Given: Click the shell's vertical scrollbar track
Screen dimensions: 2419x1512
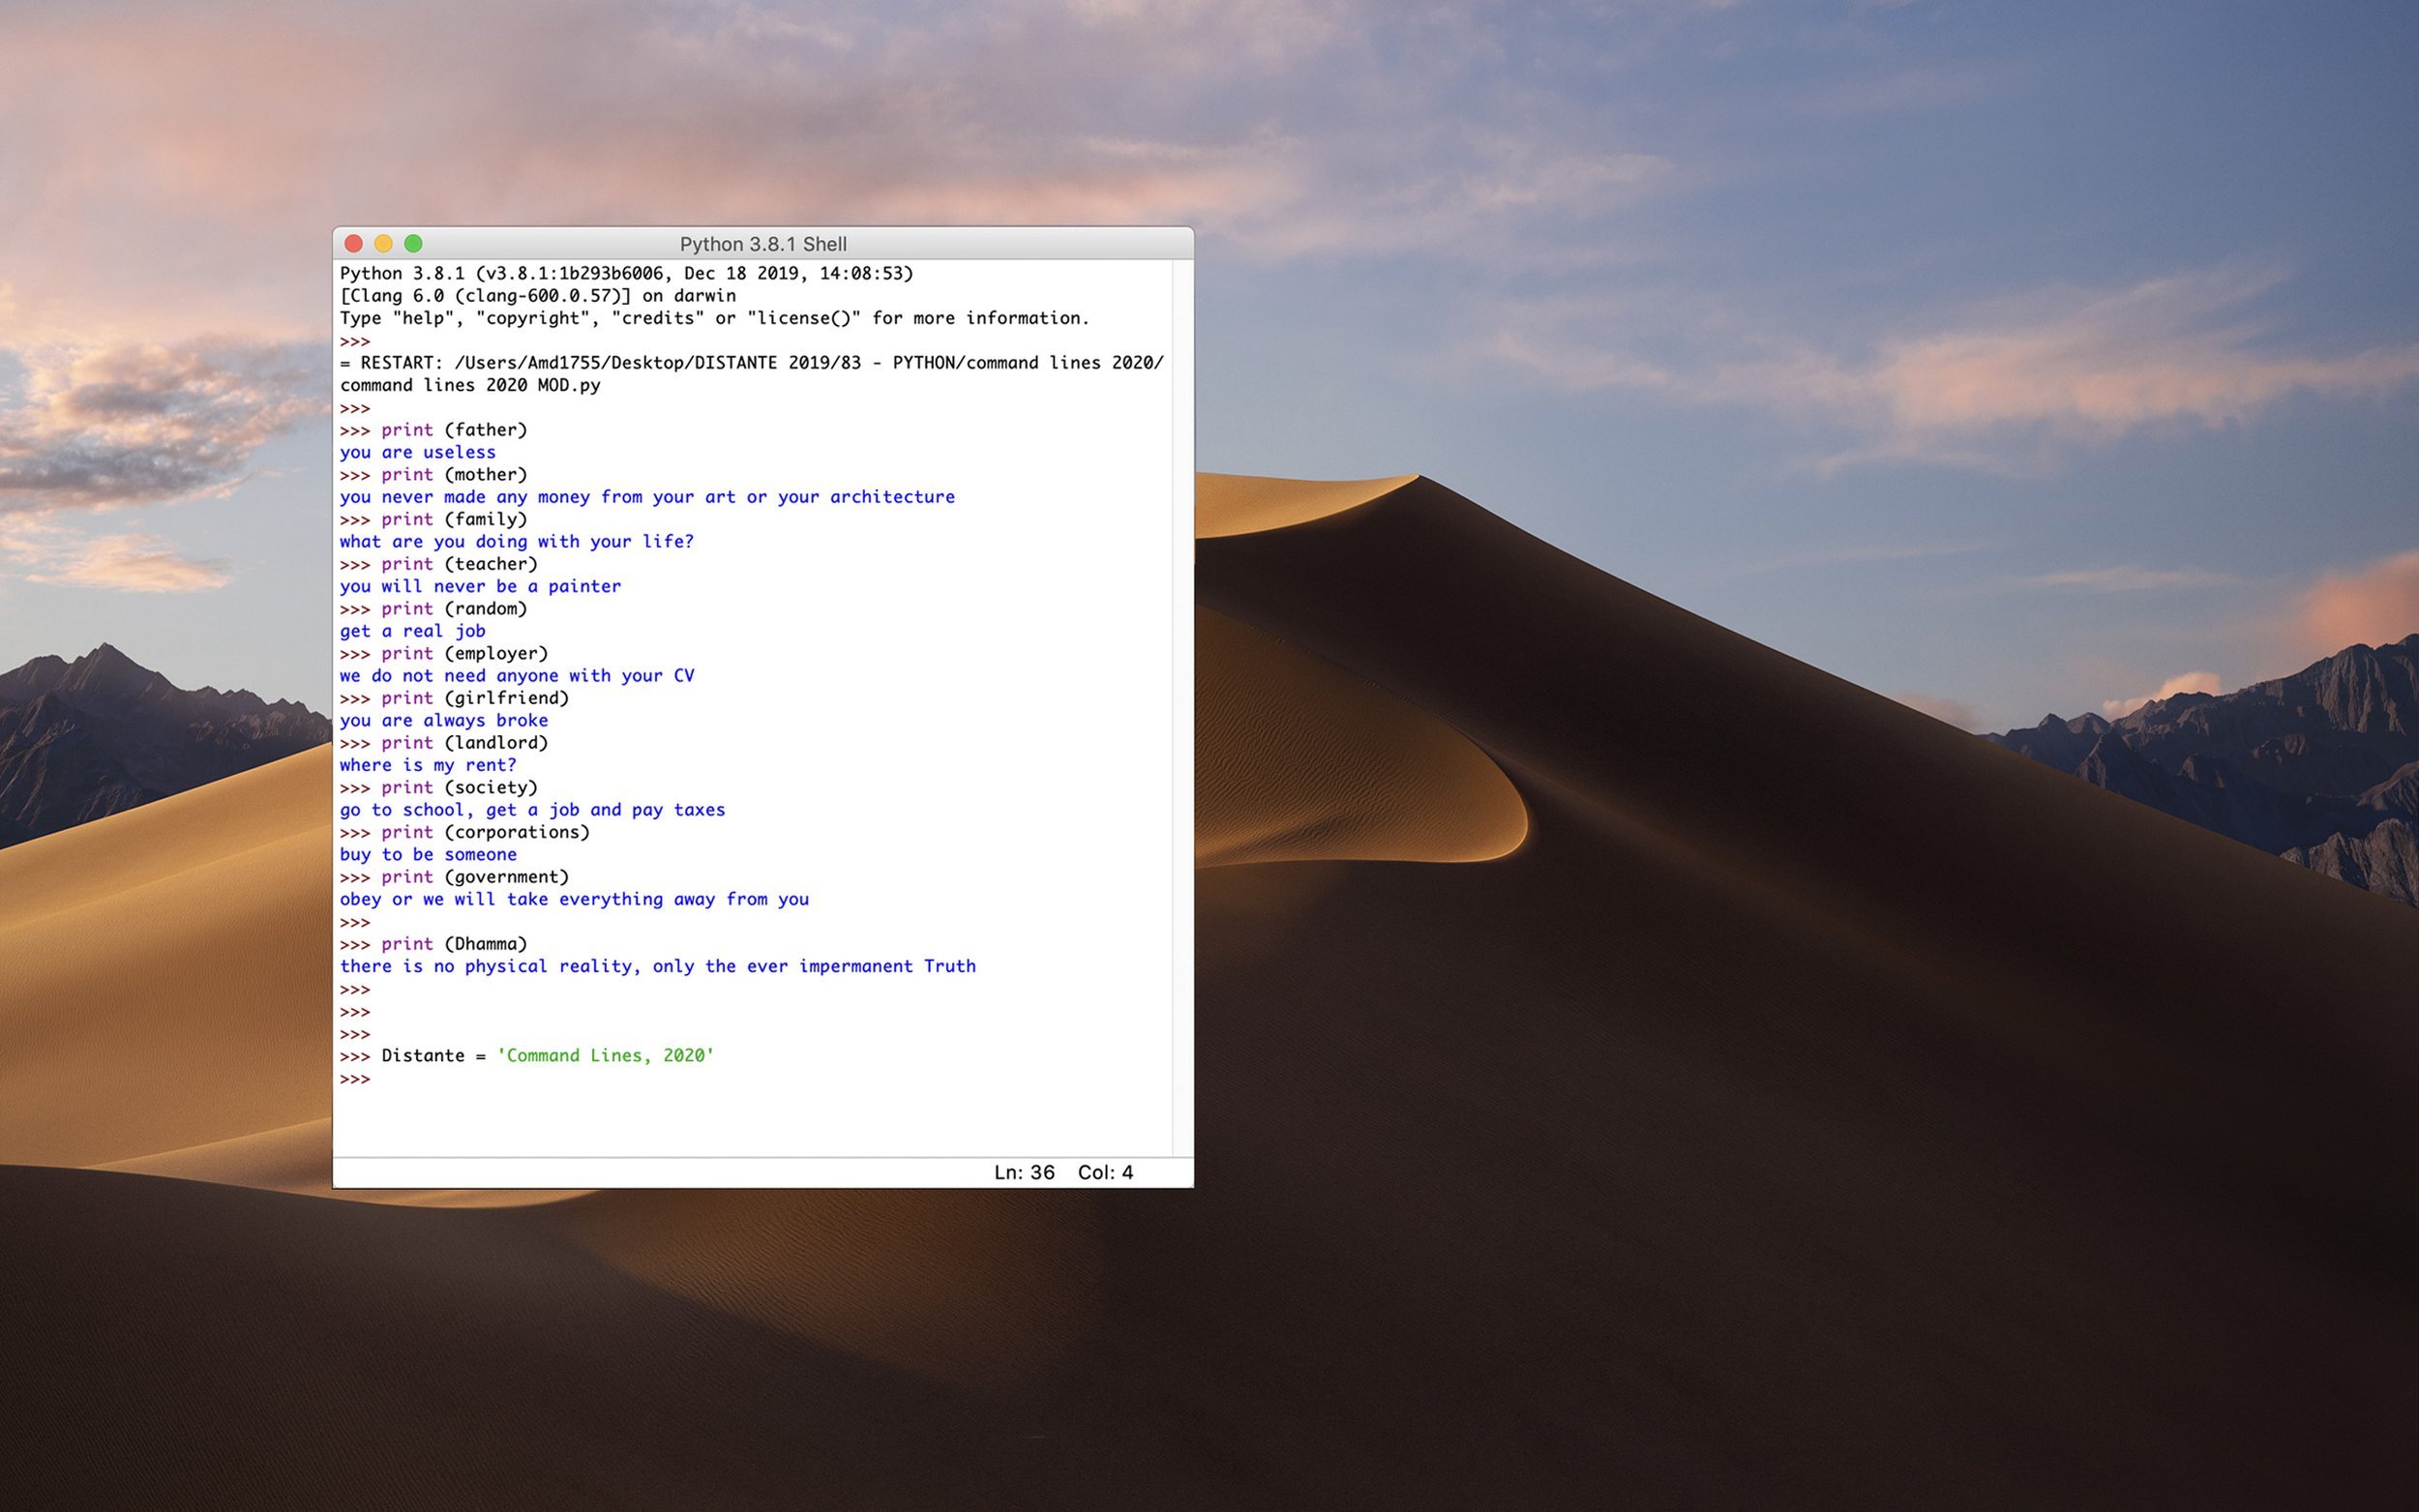Looking at the screenshot, I should pos(1182,700).
